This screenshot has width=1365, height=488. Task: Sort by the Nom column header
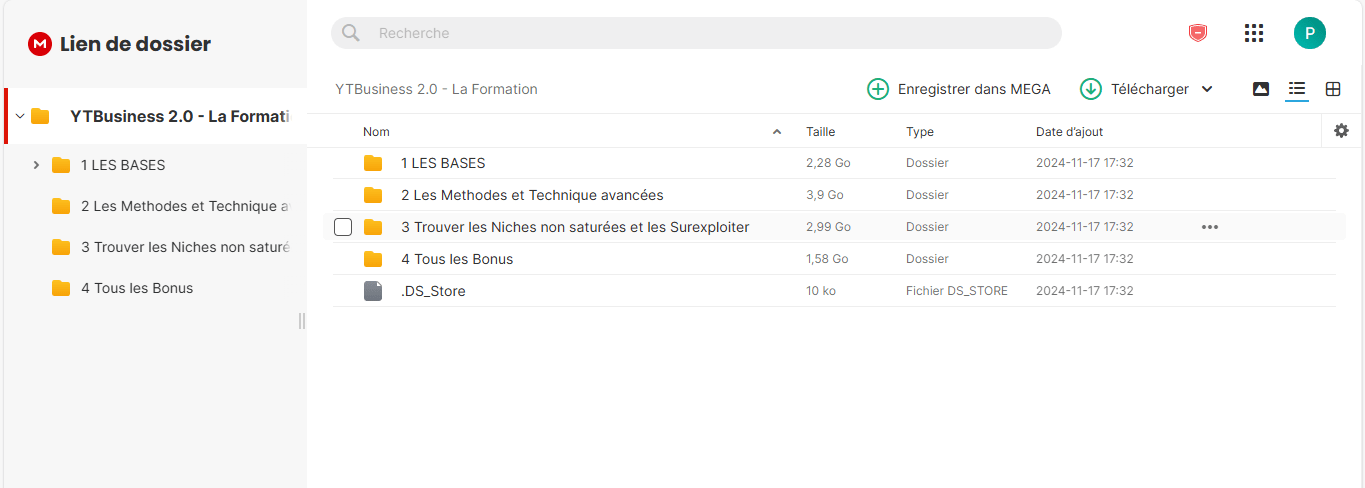click(x=376, y=132)
